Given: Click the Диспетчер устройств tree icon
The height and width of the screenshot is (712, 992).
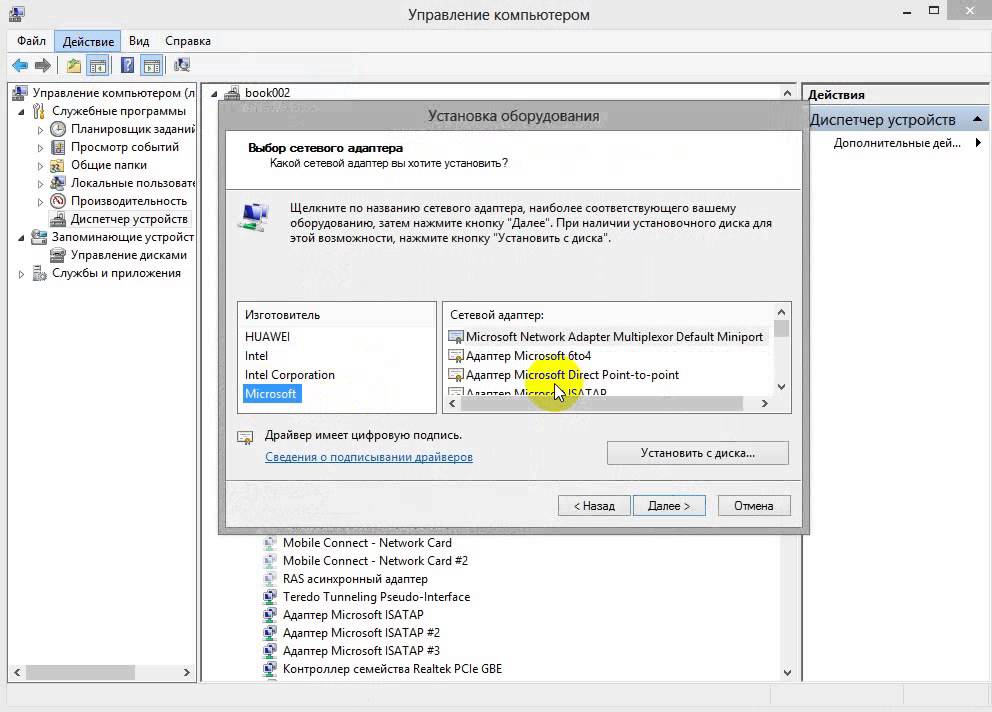Looking at the screenshot, I should [x=58, y=219].
